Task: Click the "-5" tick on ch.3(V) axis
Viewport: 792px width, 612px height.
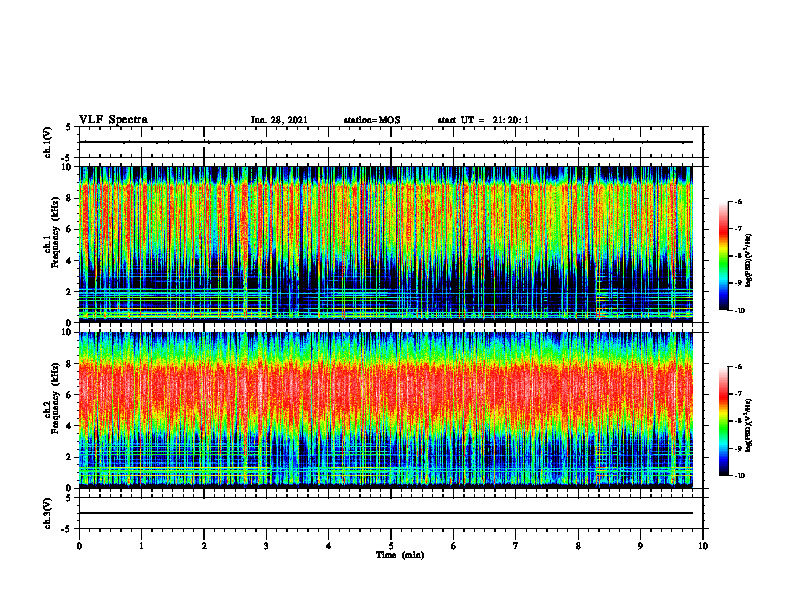Action: [66, 529]
